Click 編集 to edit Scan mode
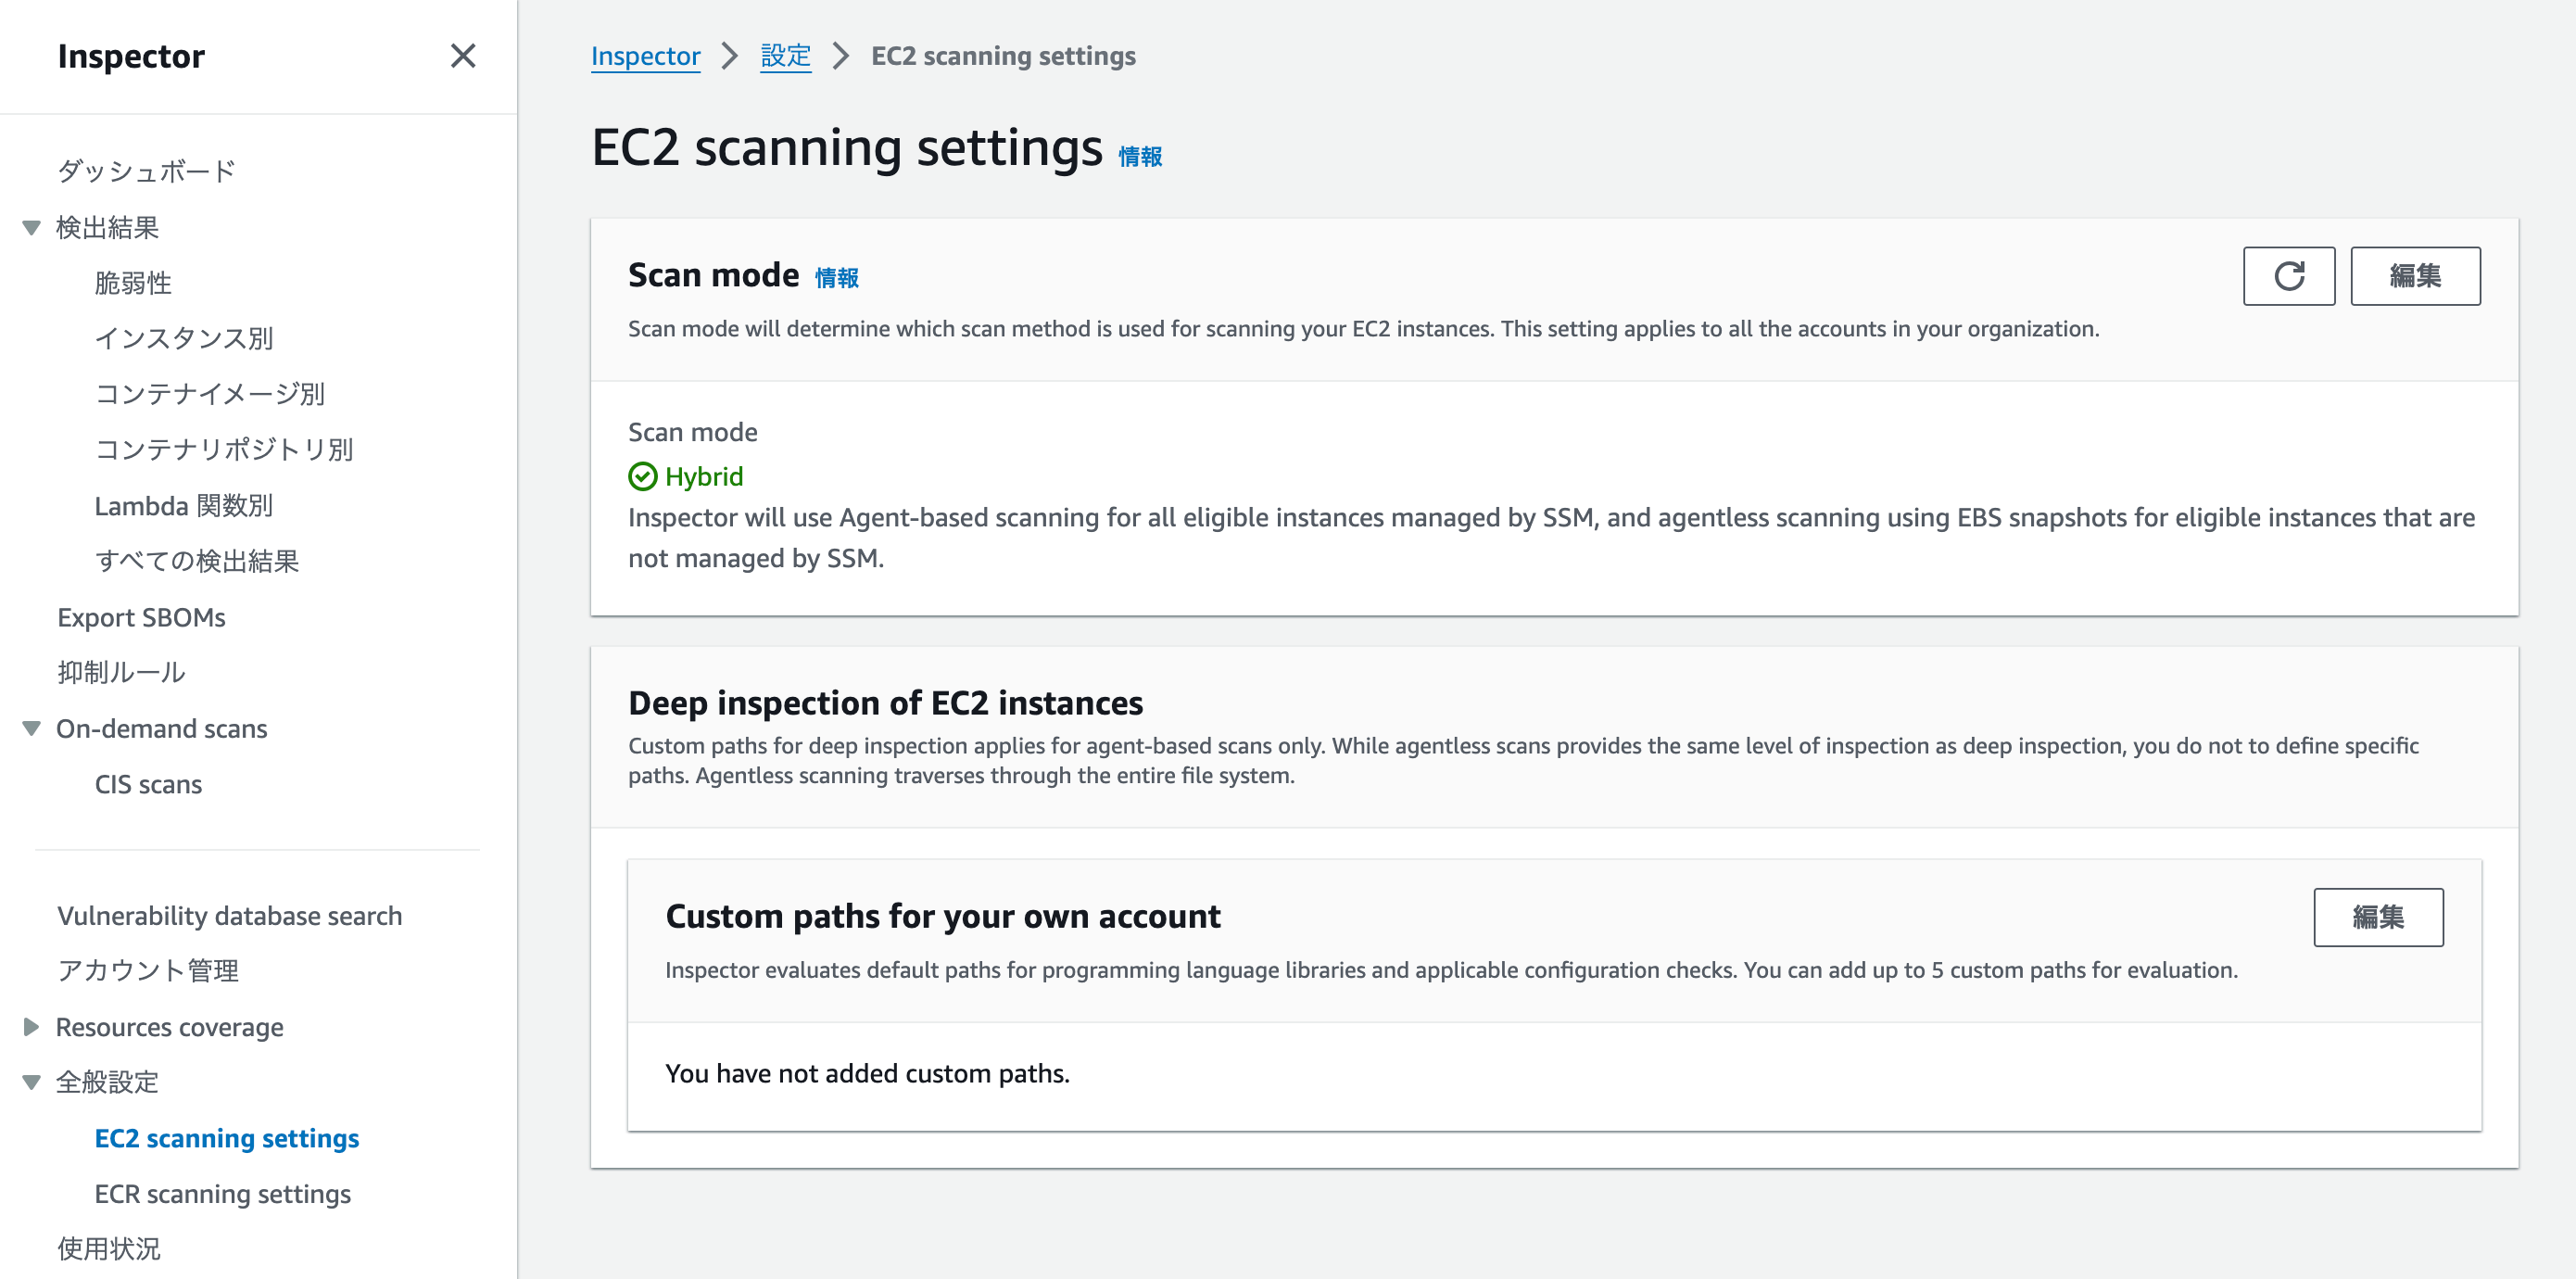 click(2415, 276)
